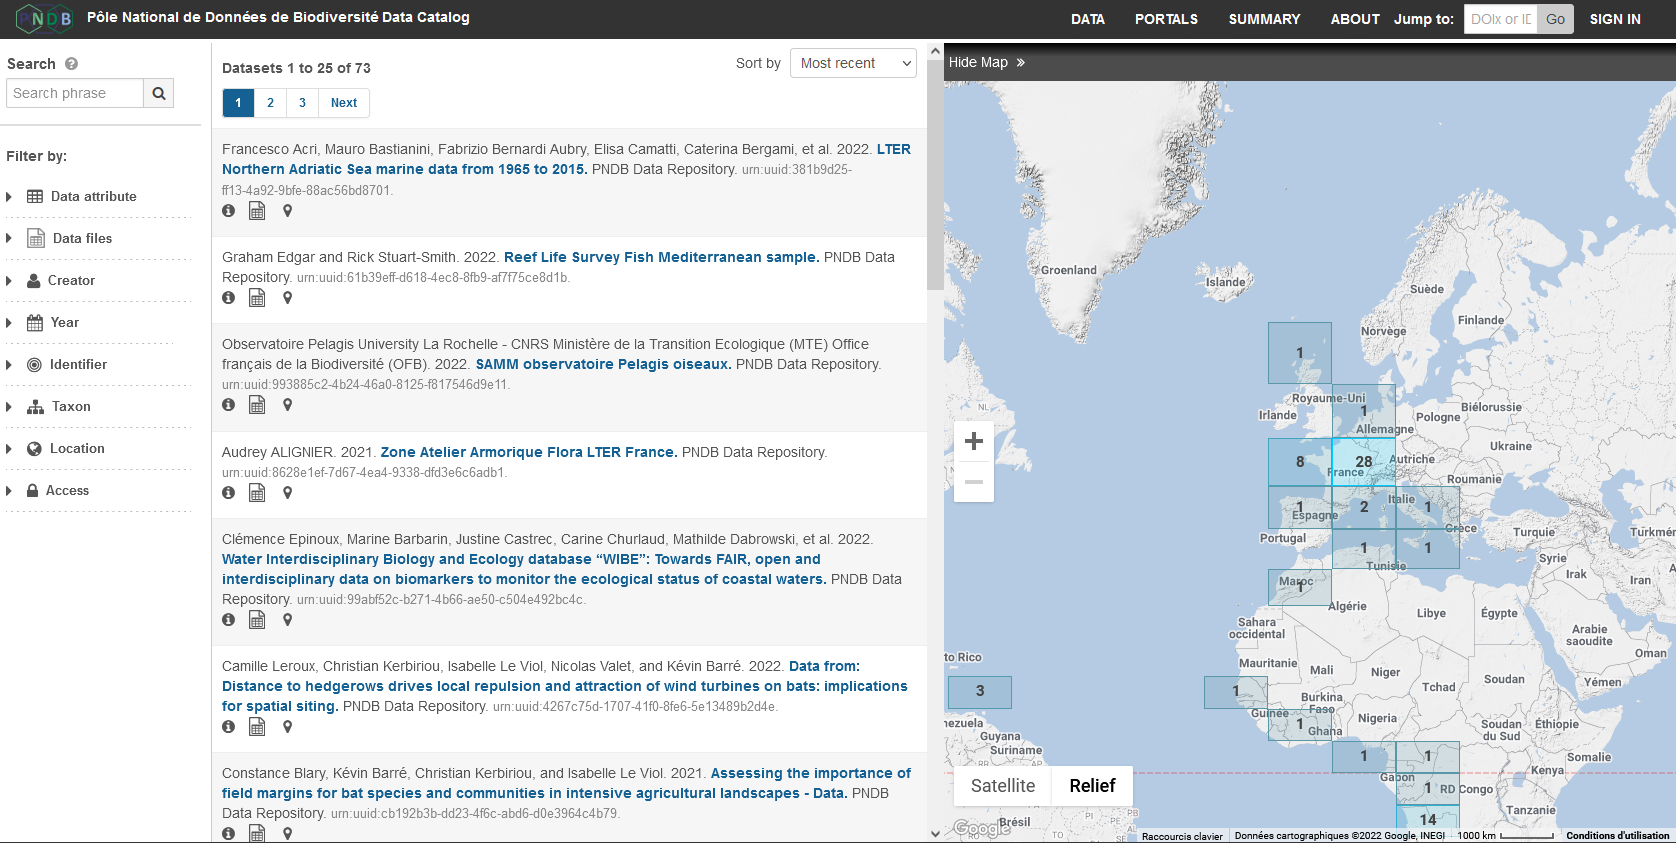The image size is (1676, 843).
Task: Open the SUMMARY menu item
Action: point(1264,19)
